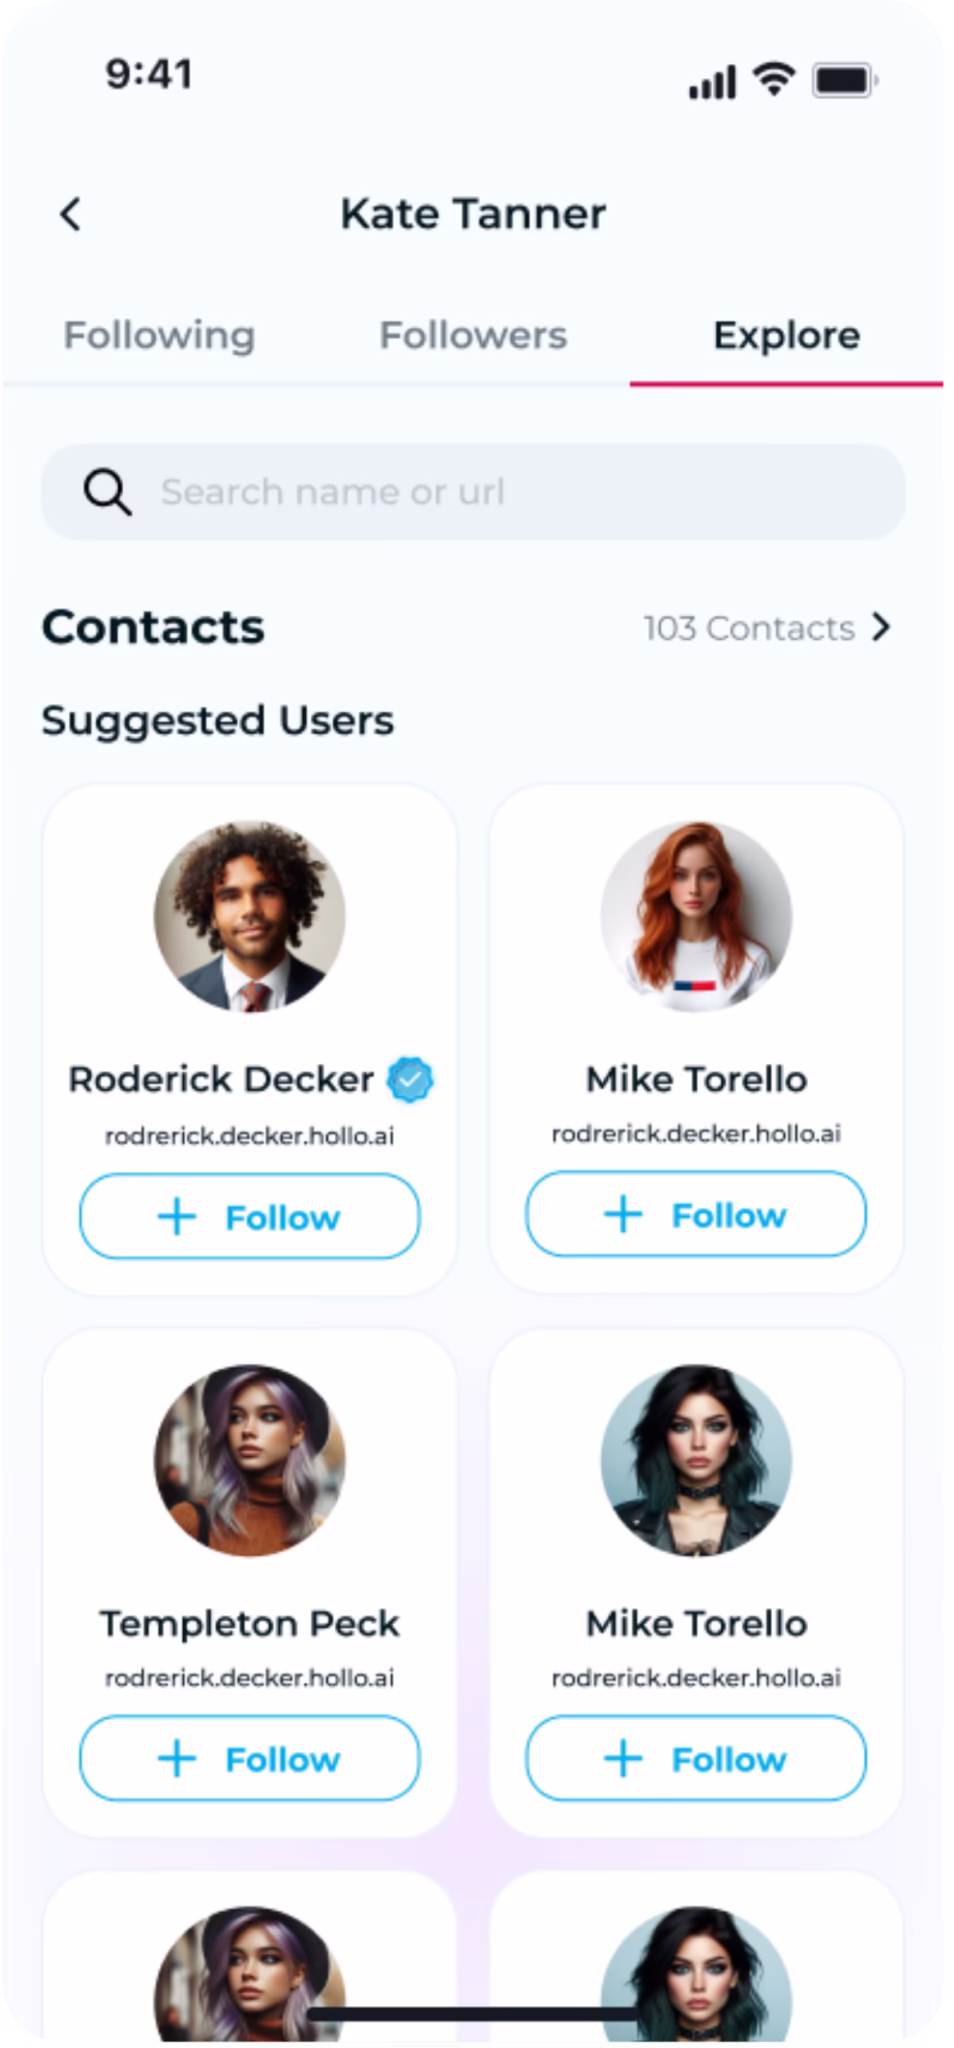Screen dimensions: 954x2048
Task: Tap the home indicator bar
Action: click(x=473, y=2013)
